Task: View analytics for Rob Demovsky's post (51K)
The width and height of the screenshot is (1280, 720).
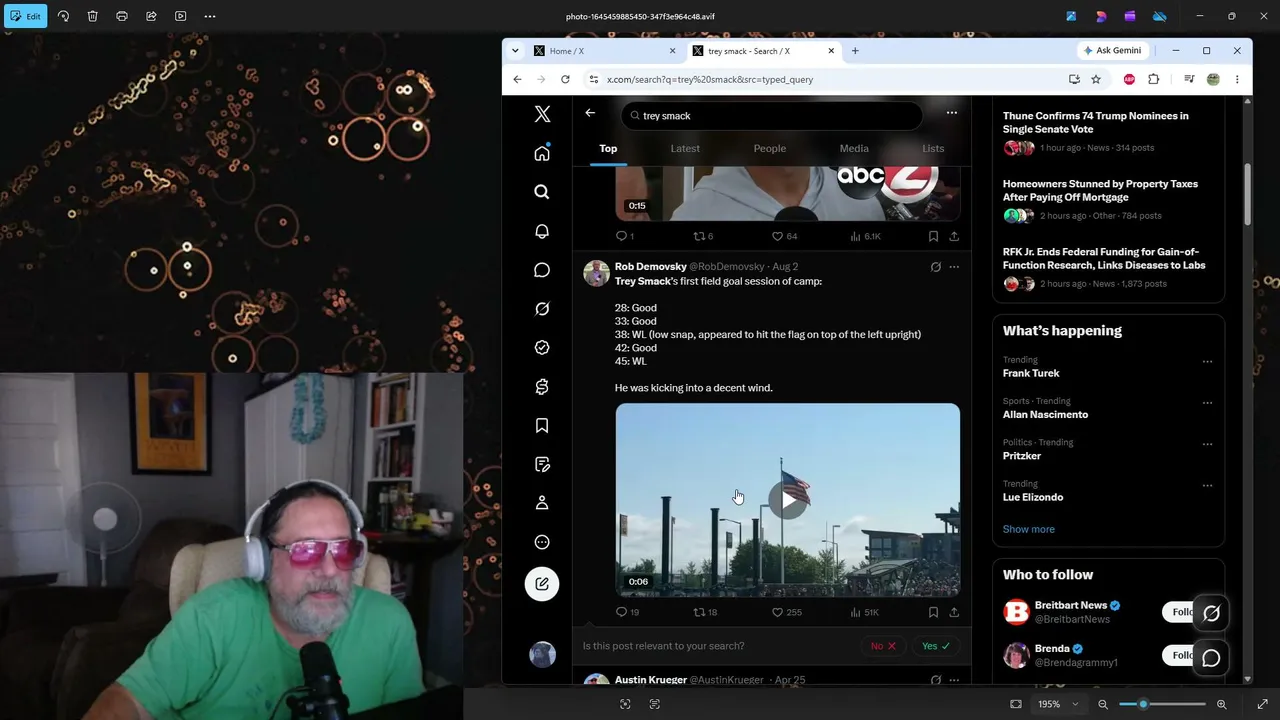Action: coord(864,612)
